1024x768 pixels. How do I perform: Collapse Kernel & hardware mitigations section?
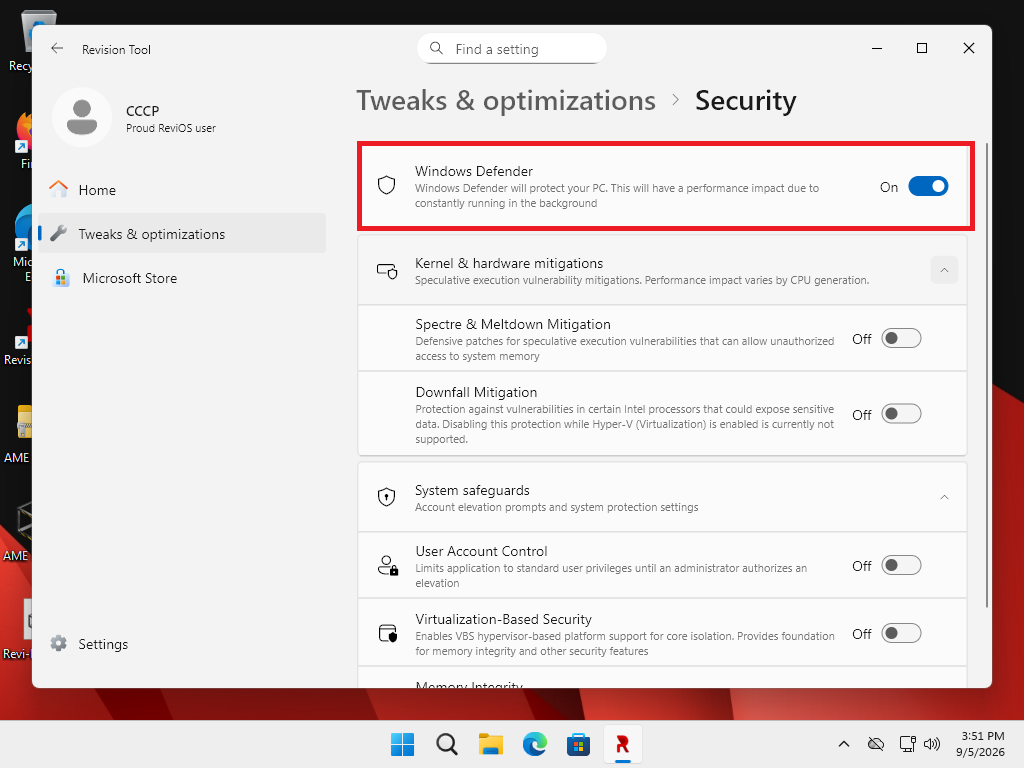pyautogui.click(x=944, y=270)
